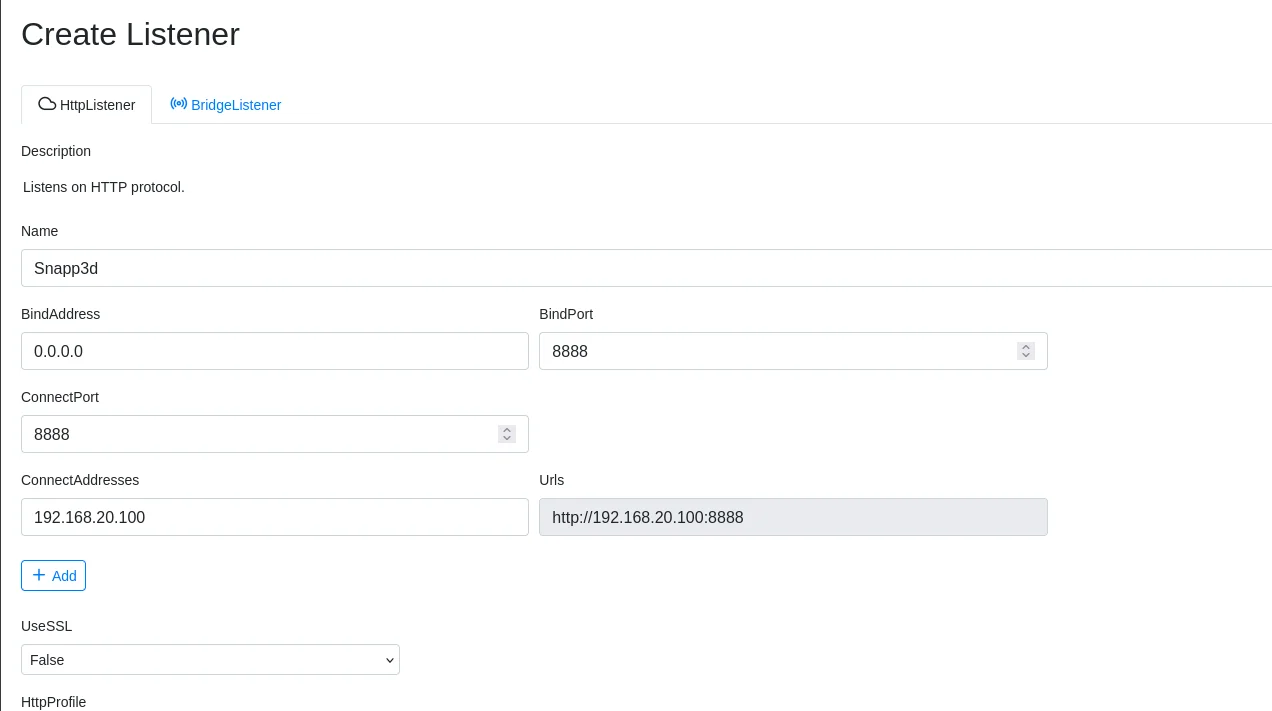
Task: Decrement BindPort with the down arrow
Action: pos(1026,355)
